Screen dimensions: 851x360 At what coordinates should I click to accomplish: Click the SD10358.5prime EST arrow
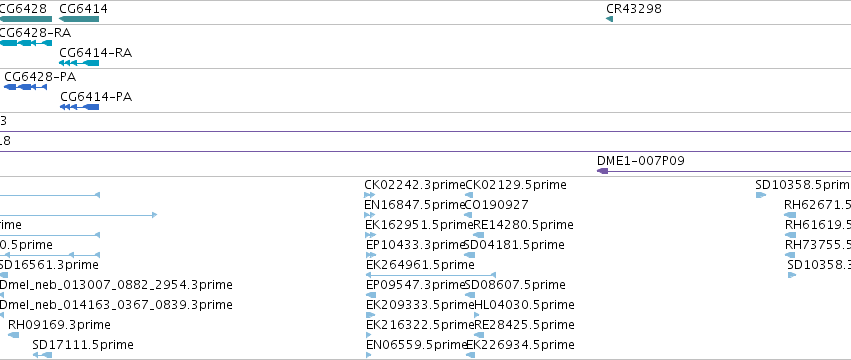tap(761, 195)
